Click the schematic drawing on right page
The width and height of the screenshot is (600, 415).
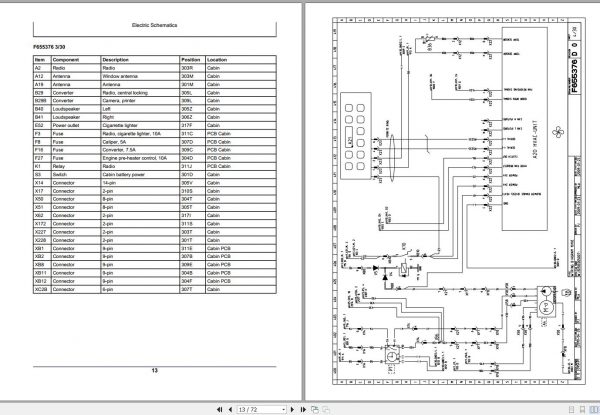pos(459,201)
